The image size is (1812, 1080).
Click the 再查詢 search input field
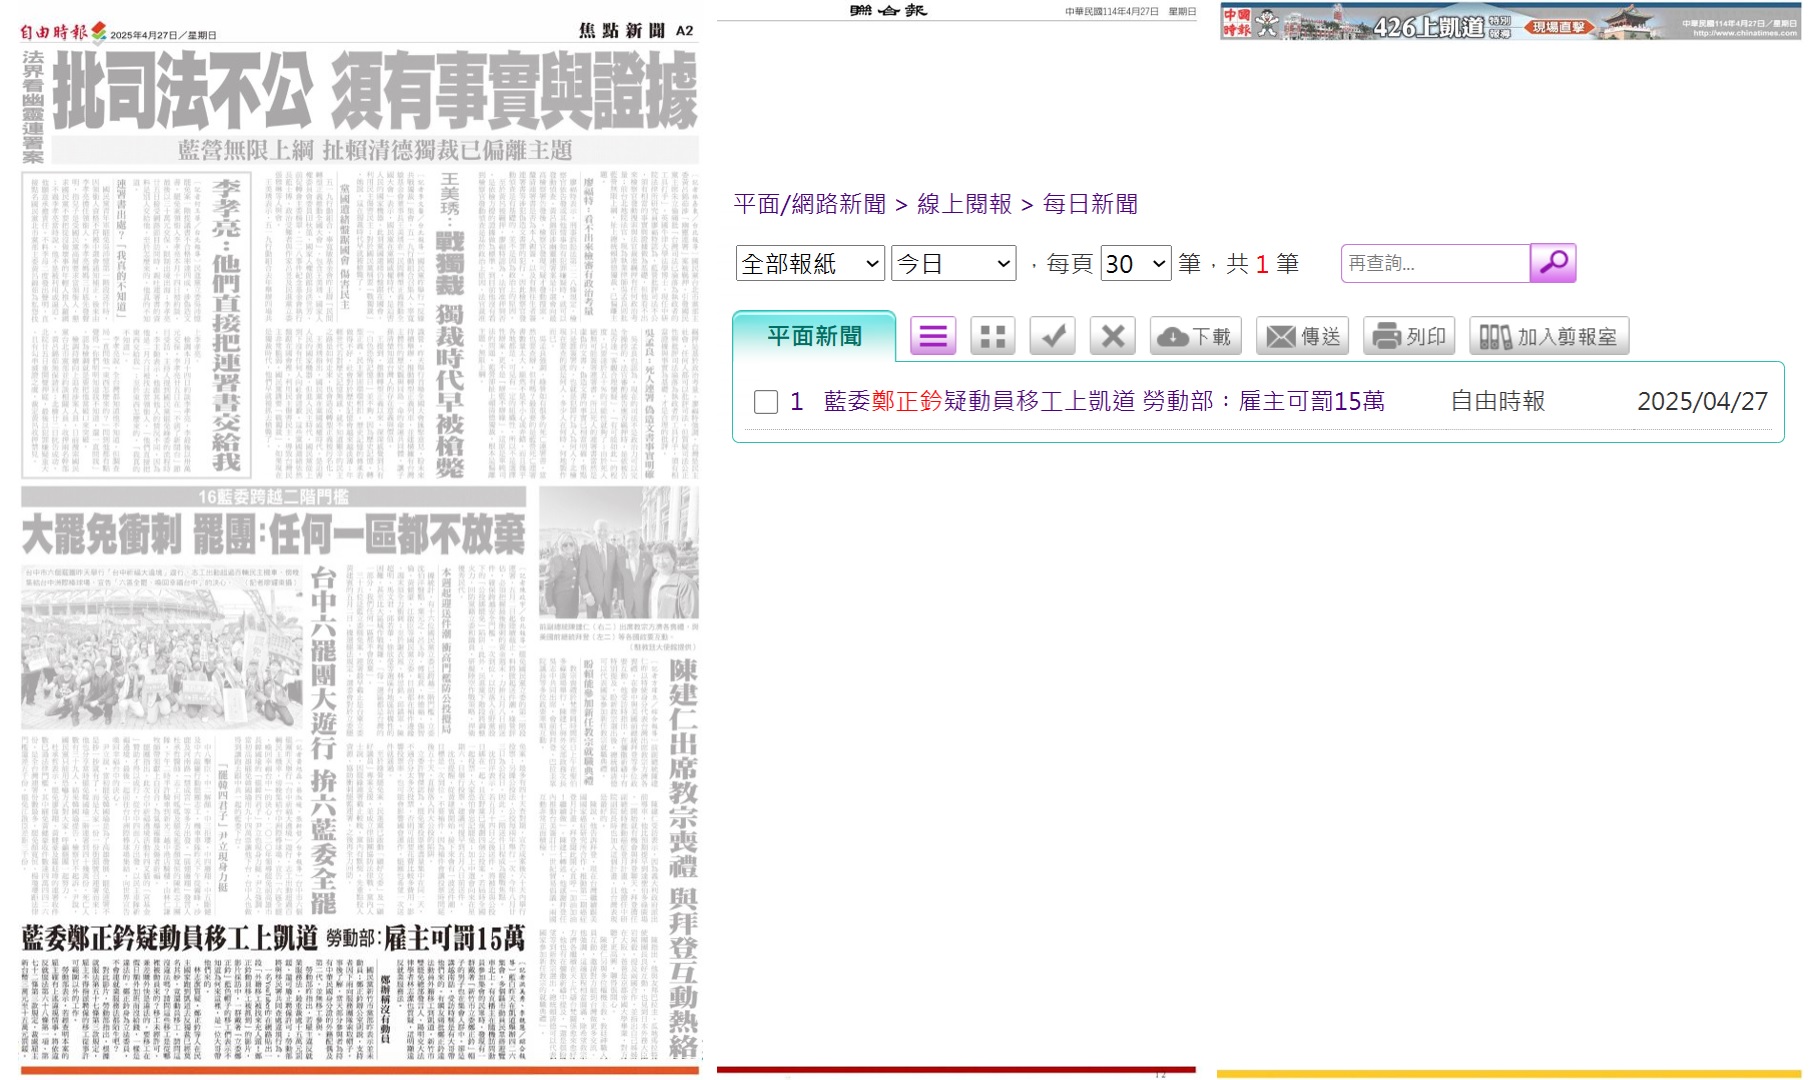[x=1436, y=263]
